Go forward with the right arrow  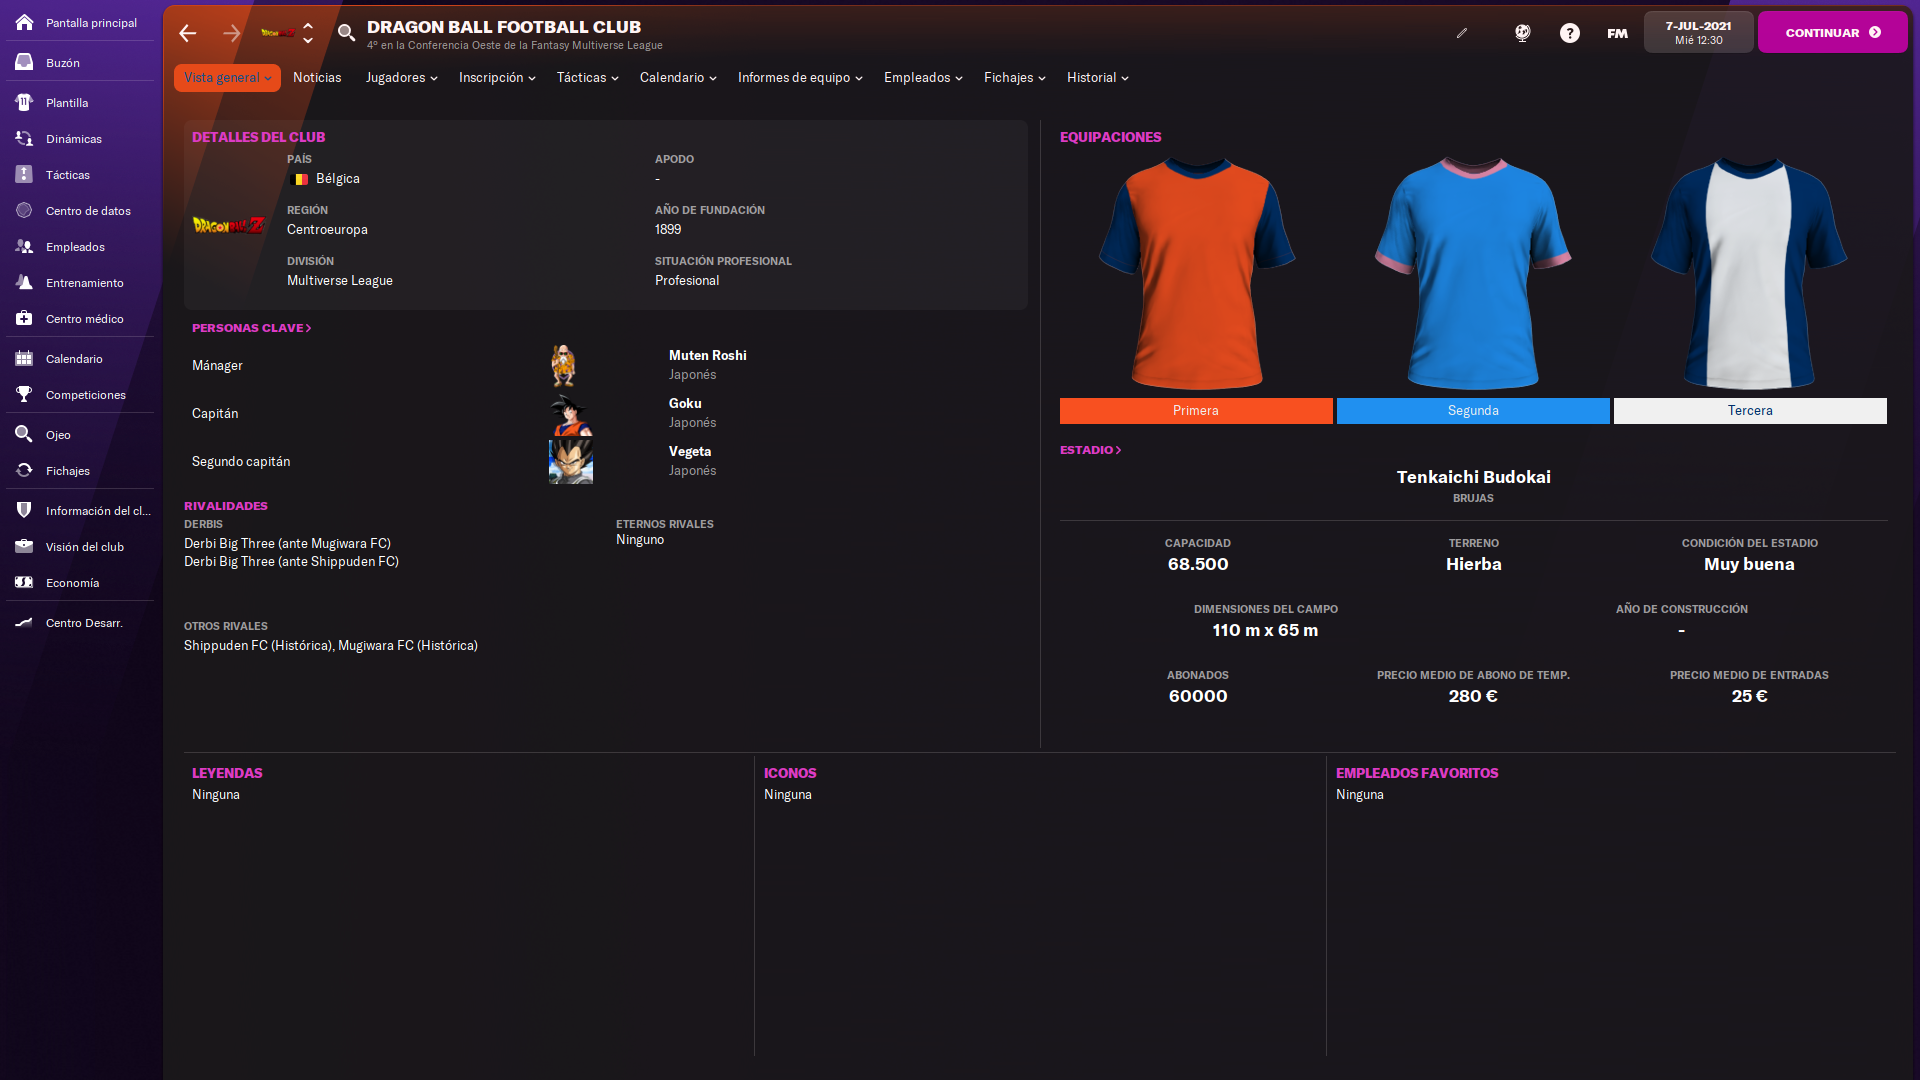coord(231,33)
